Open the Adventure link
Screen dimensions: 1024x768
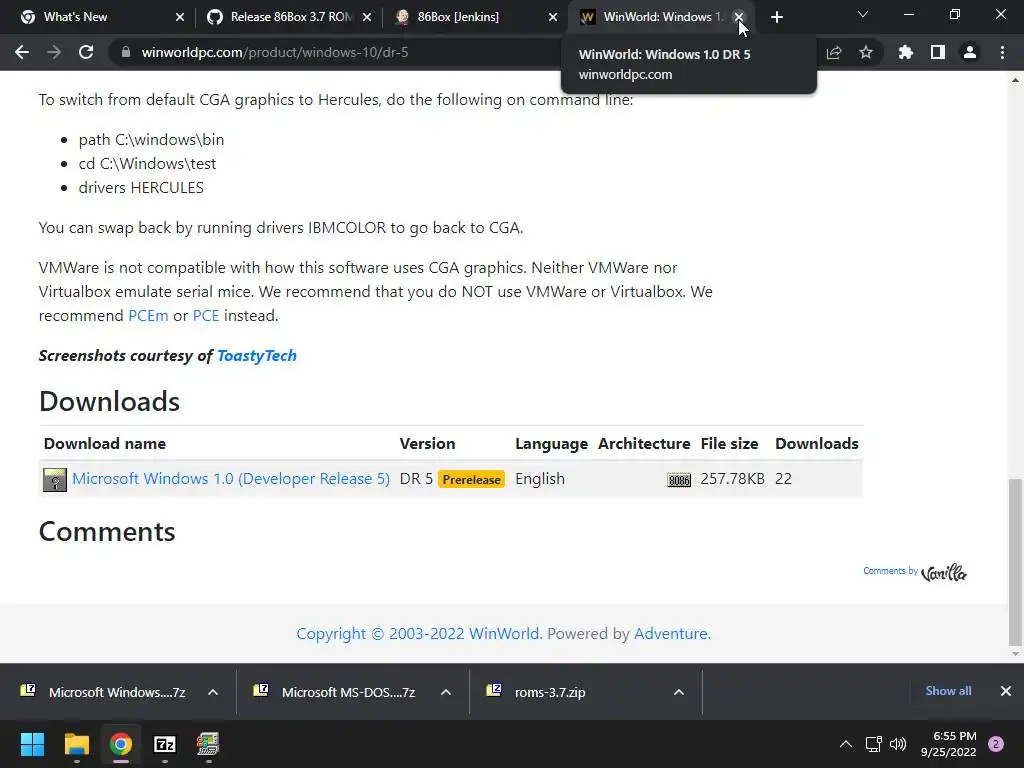pyautogui.click(x=672, y=633)
